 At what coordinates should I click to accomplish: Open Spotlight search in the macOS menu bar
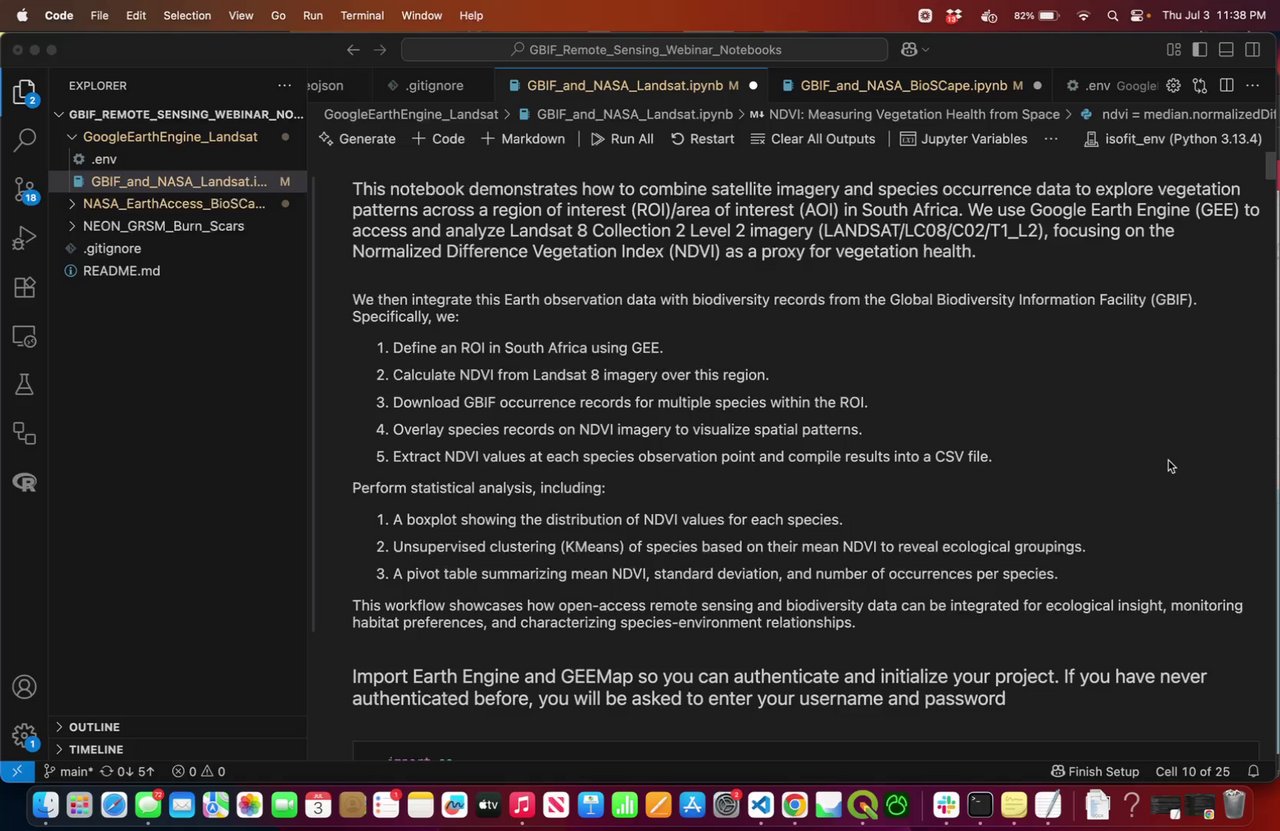1112,16
